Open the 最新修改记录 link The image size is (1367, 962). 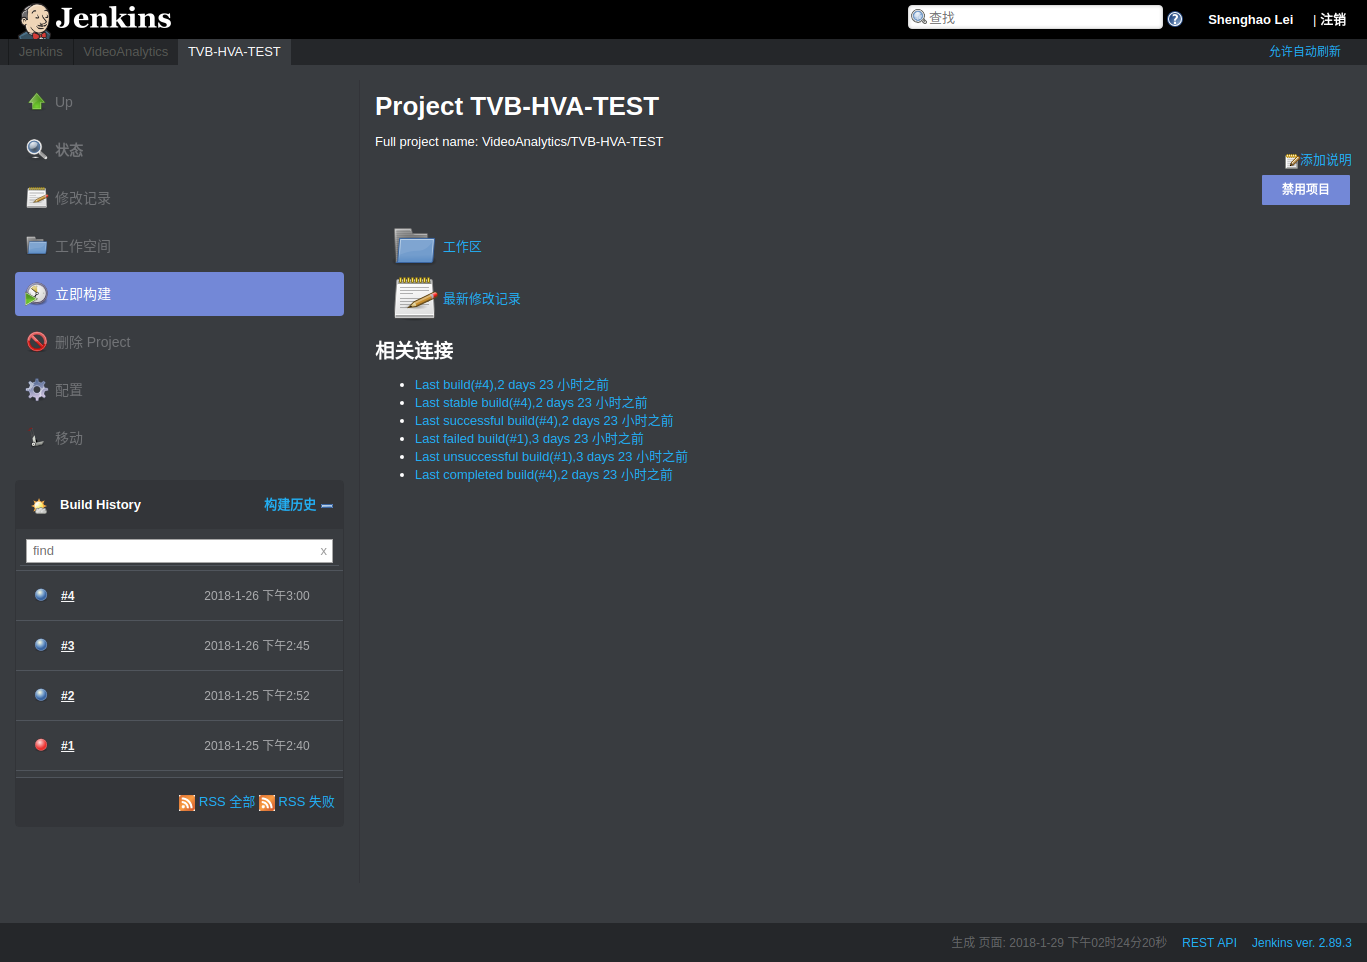(x=482, y=299)
